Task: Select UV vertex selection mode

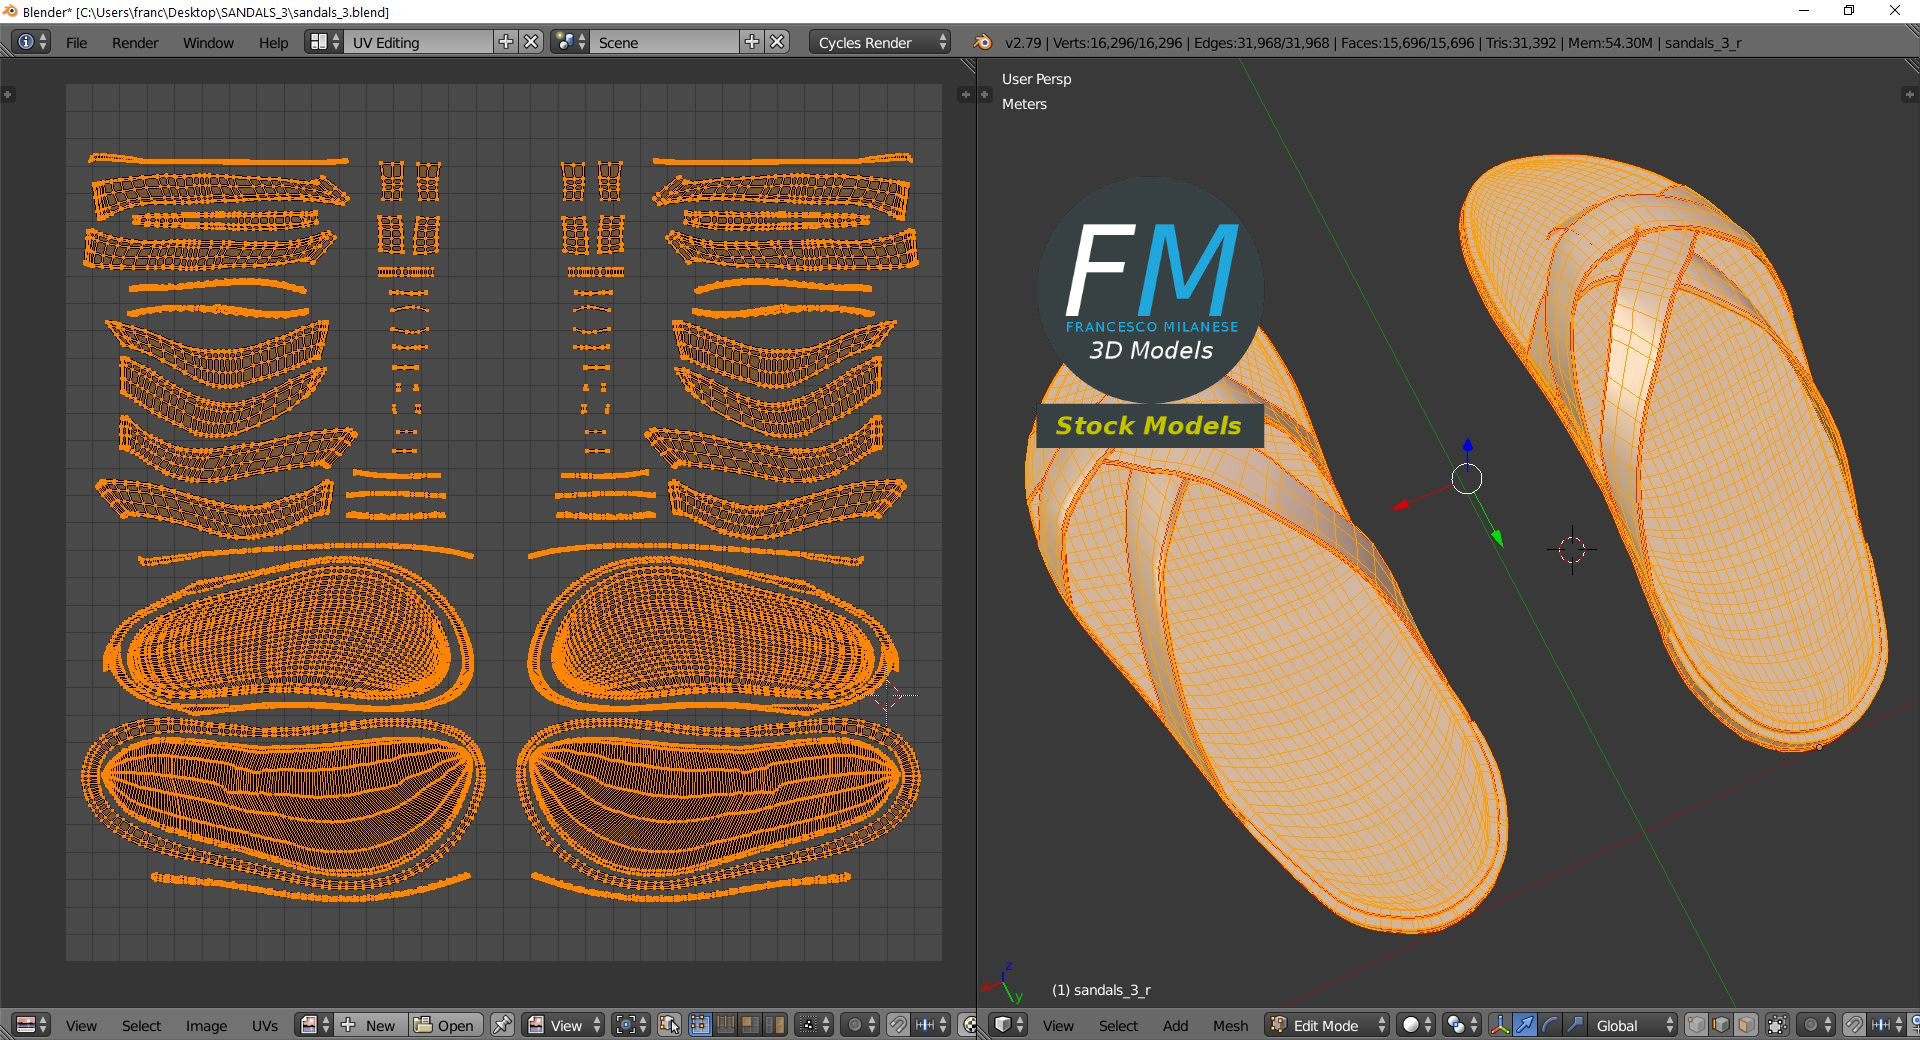Action: click(x=700, y=1025)
